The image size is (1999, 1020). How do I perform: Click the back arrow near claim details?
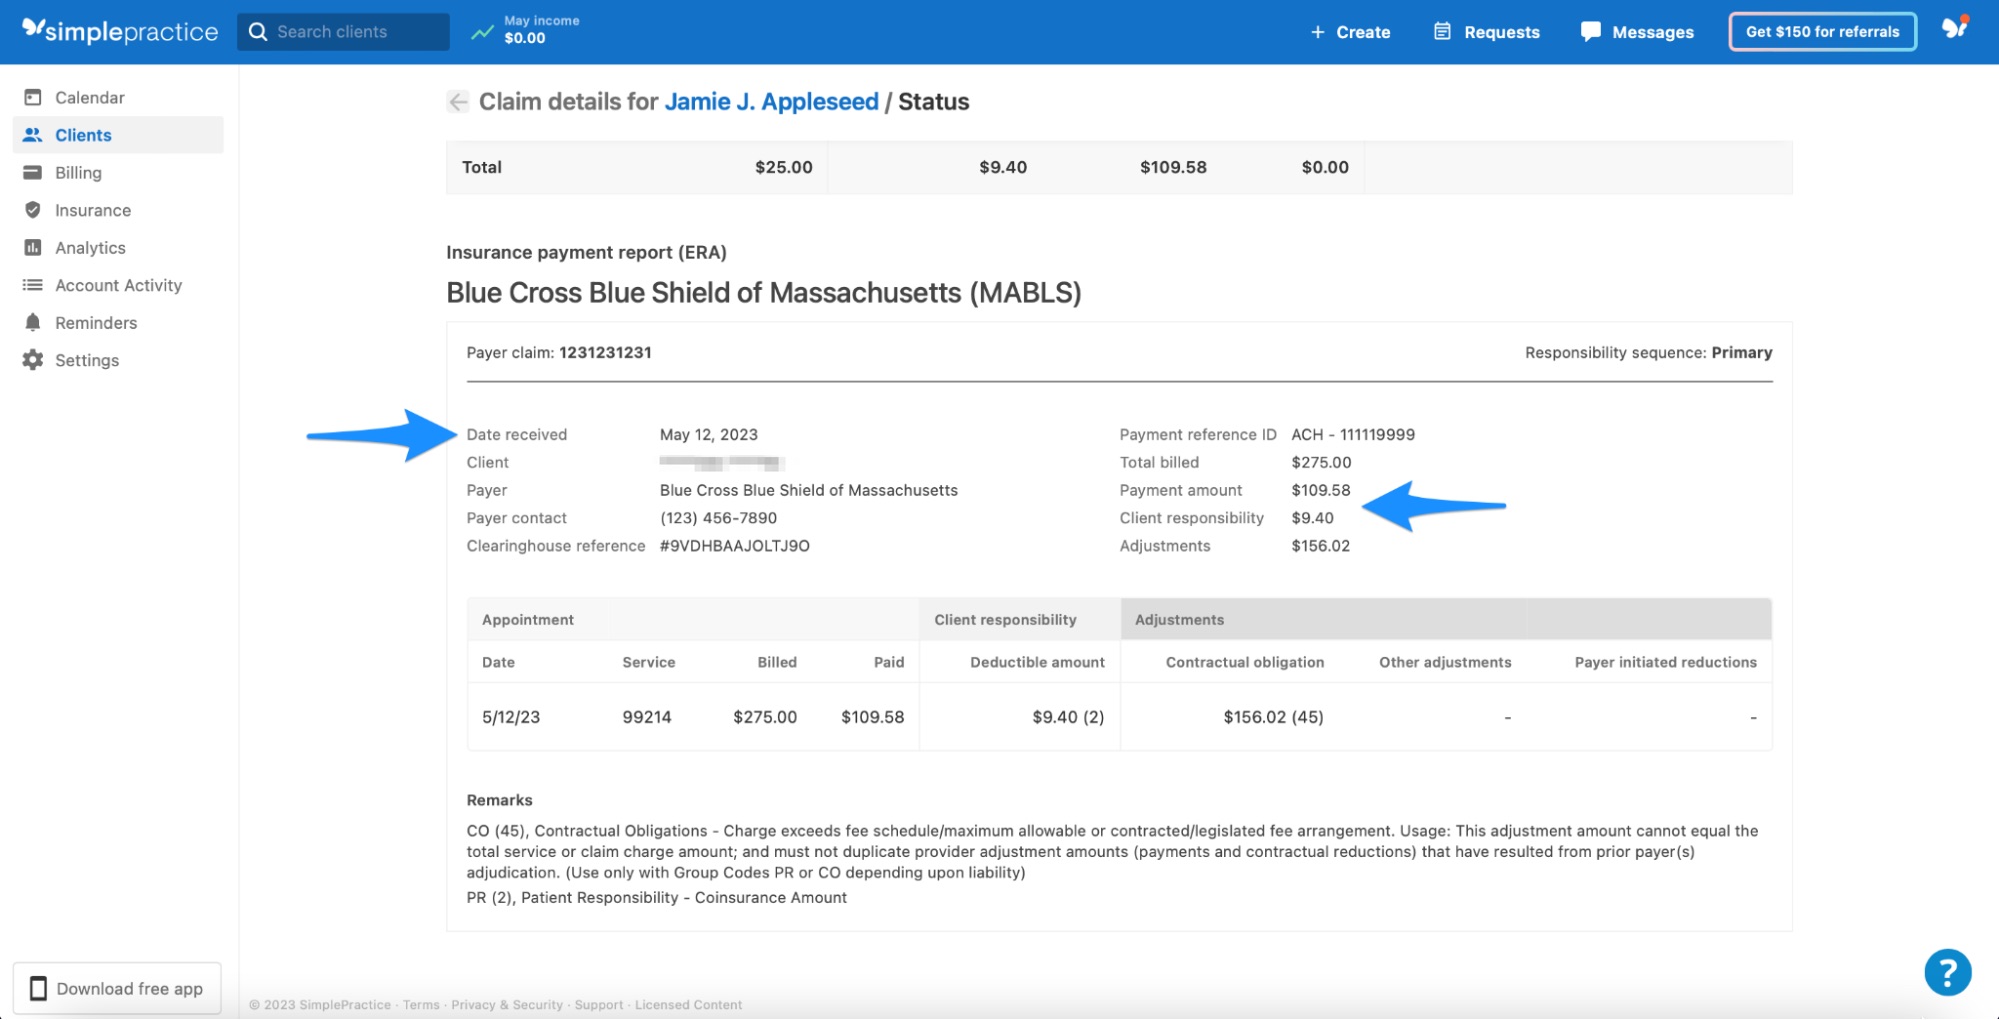pos(457,101)
